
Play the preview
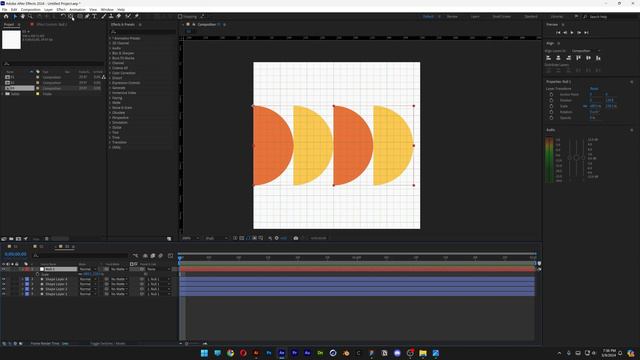click(572, 32)
